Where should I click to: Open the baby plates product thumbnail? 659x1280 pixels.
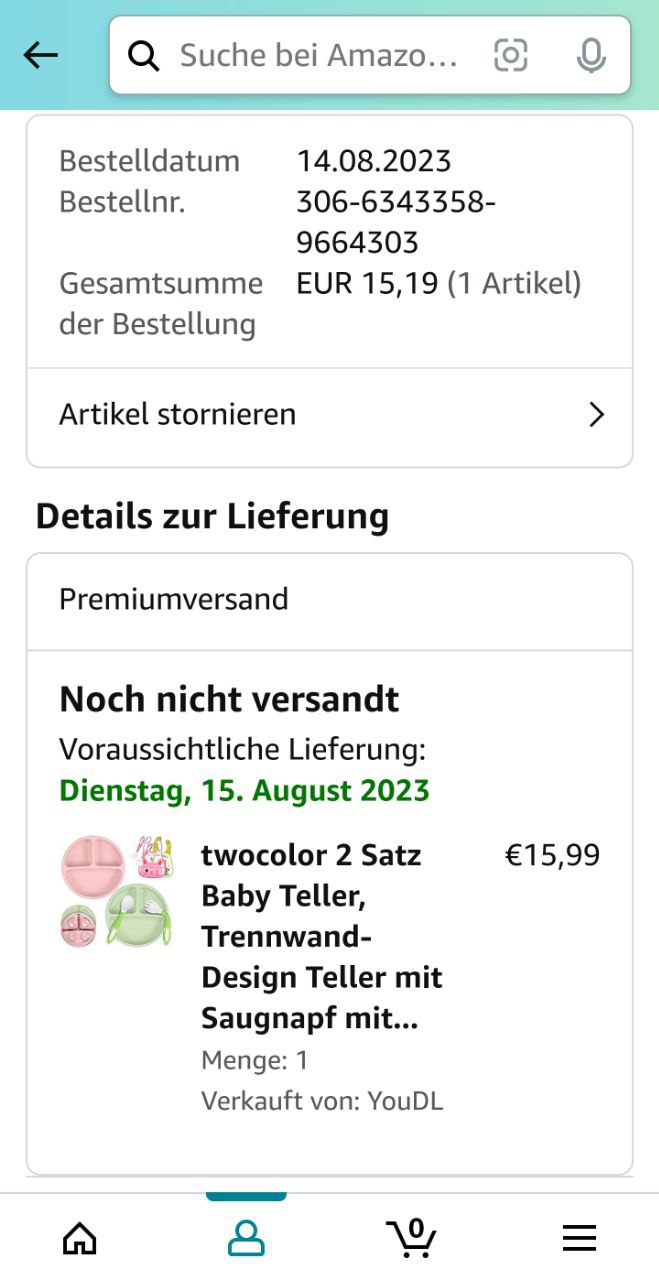point(117,891)
